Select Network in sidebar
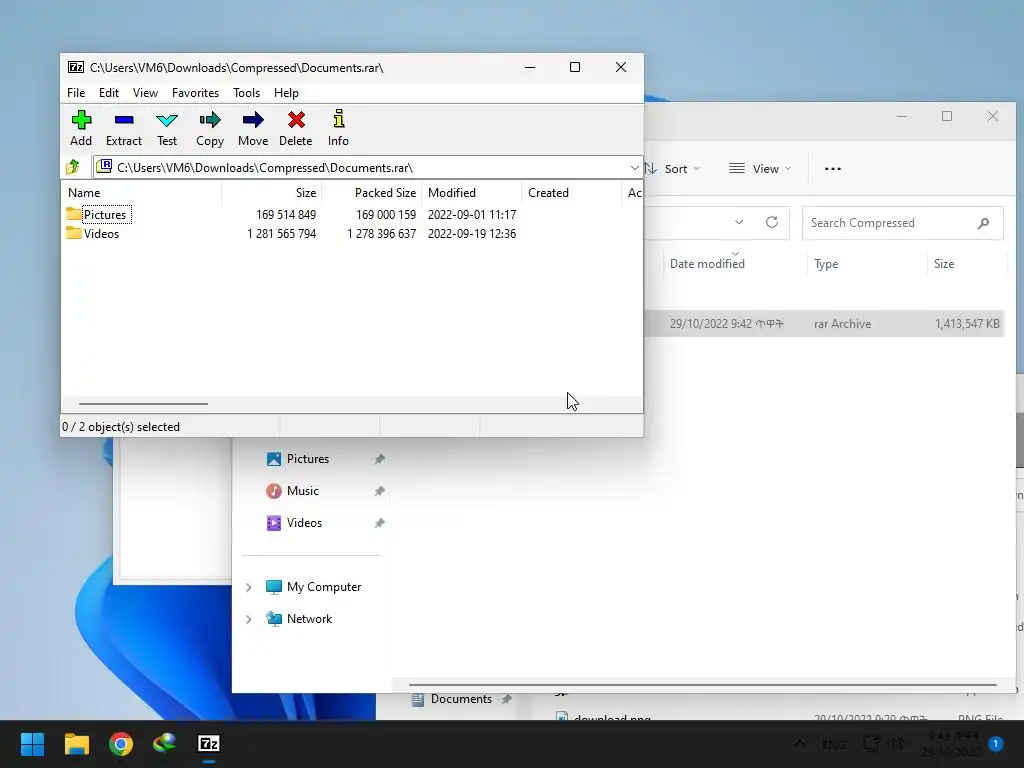The height and width of the screenshot is (768, 1024). coord(299,619)
